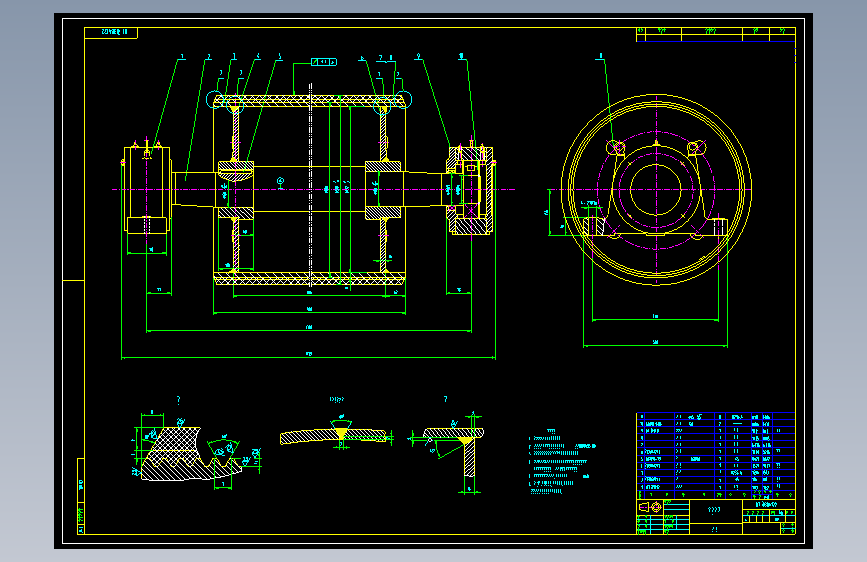Screen dimensions: 867x562
Task: Select the geometric tolerance frame above the drum
Action: (x=324, y=62)
